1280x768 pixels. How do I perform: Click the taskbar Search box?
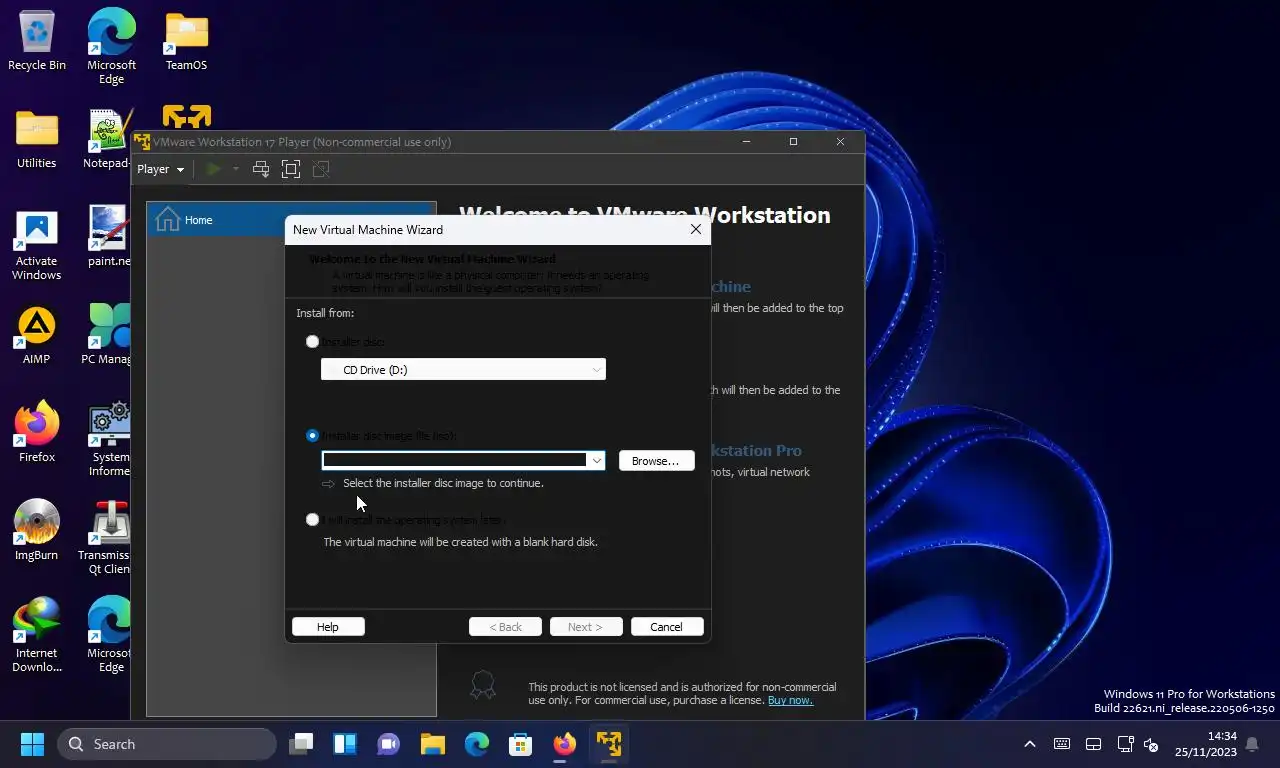pyautogui.click(x=167, y=744)
